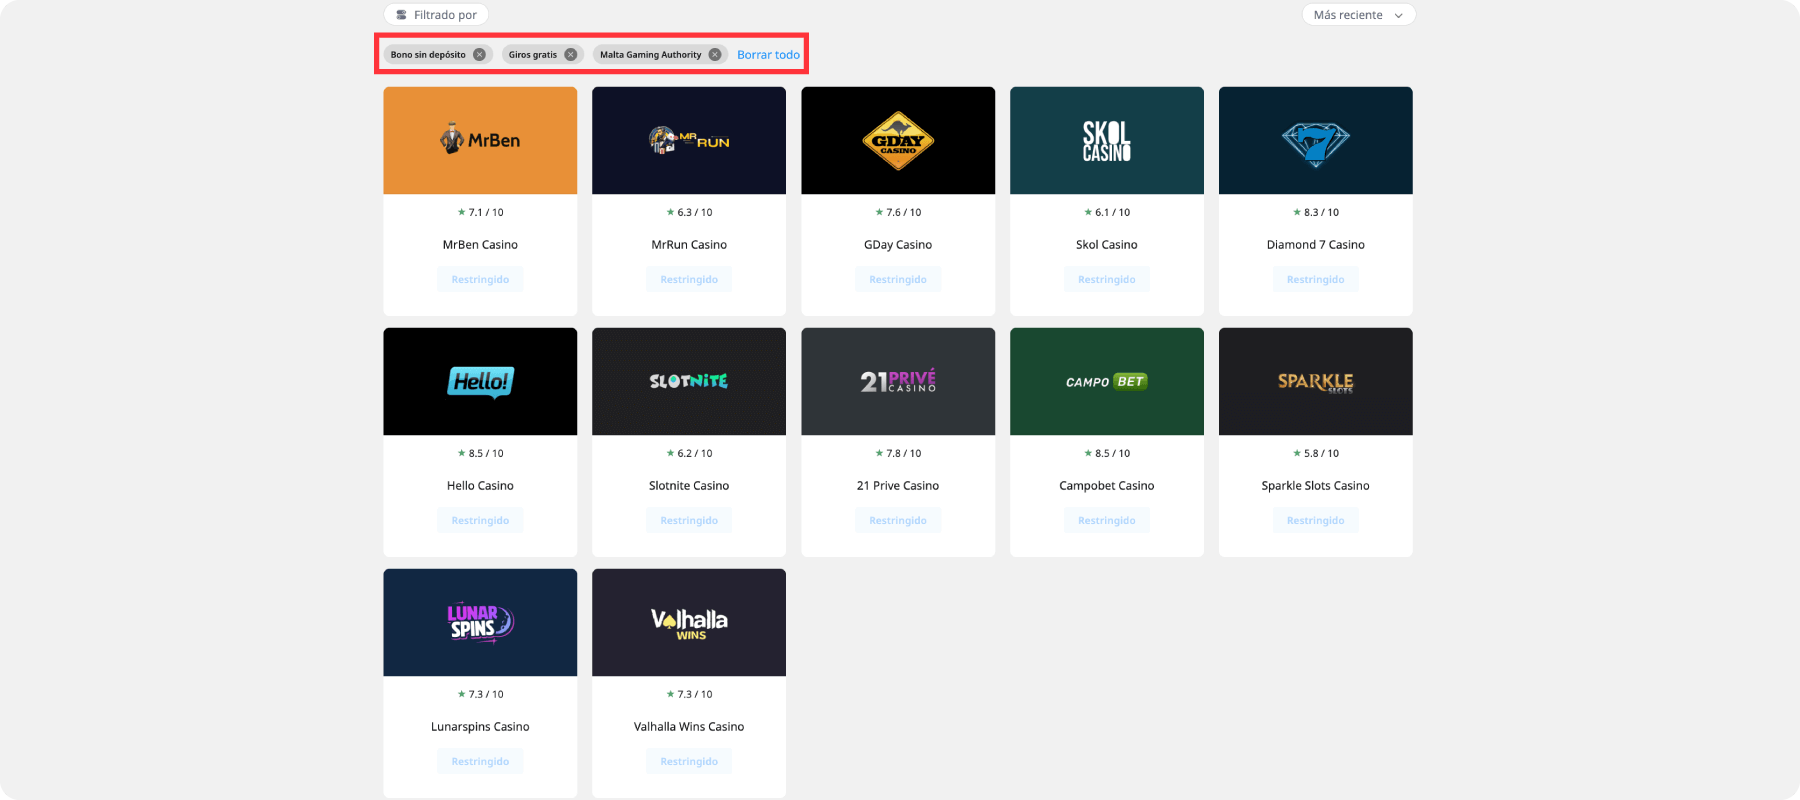Click the 7.8 / 10 rating of 21 Prive
This screenshot has width=1800, height=800.
(x=899, y=454)
